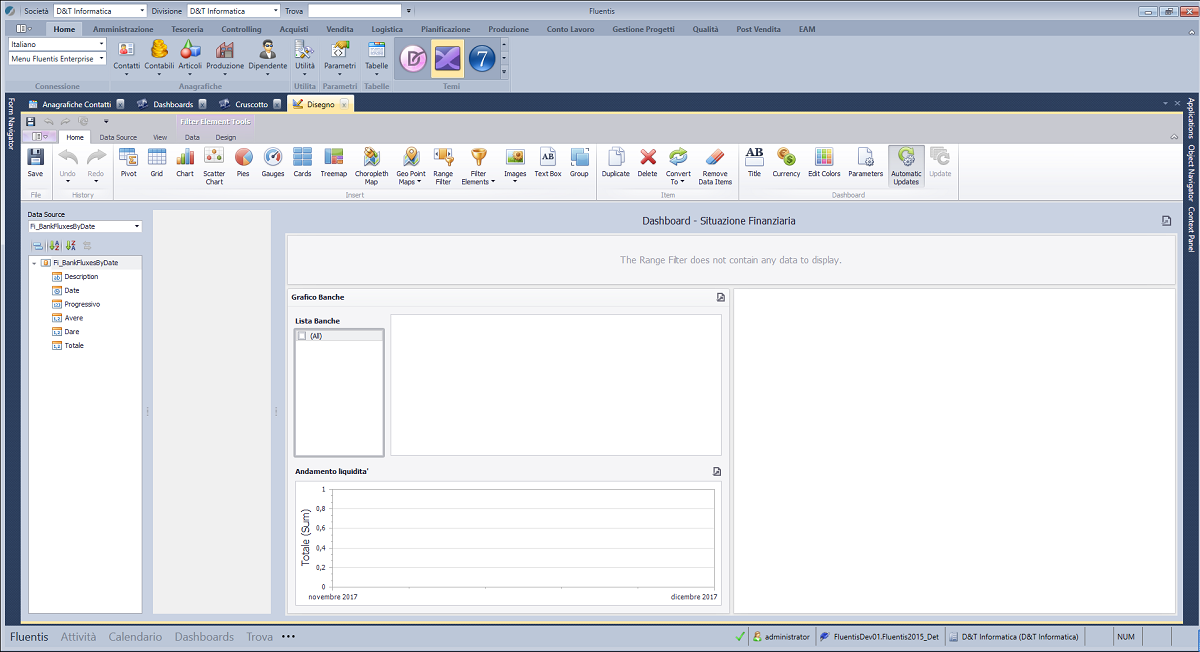The height and width of the screenshot is (652, 1200).
Task: Select the blue 7 theme icon
Action: (482, 59)
